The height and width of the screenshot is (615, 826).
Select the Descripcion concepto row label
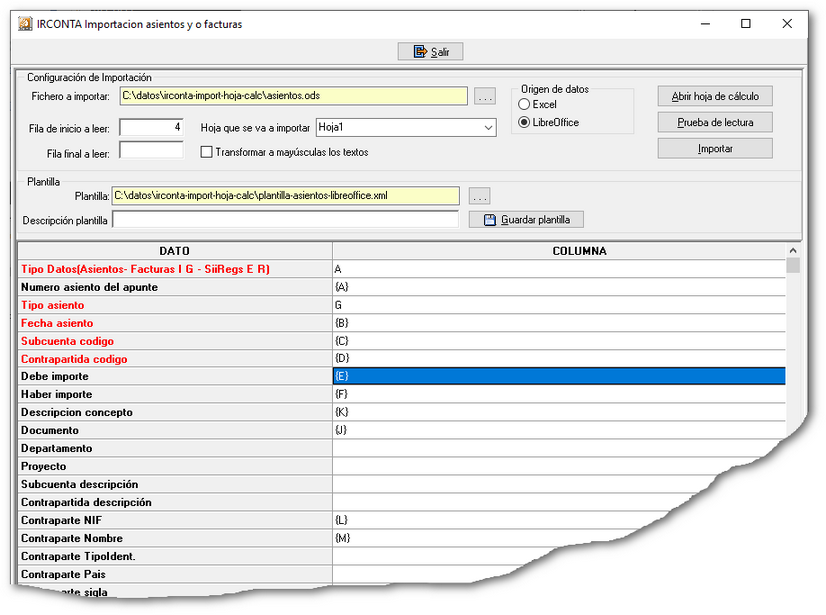point(175,412)
